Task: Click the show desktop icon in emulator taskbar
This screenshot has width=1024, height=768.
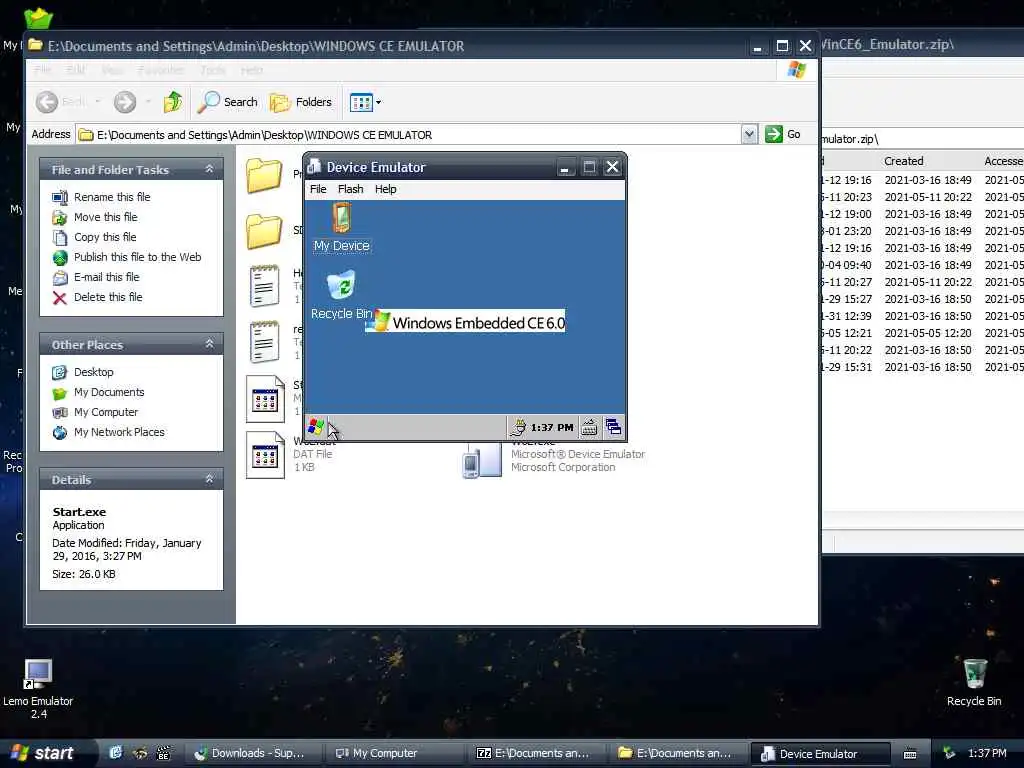Action: [x=613, y=427]
